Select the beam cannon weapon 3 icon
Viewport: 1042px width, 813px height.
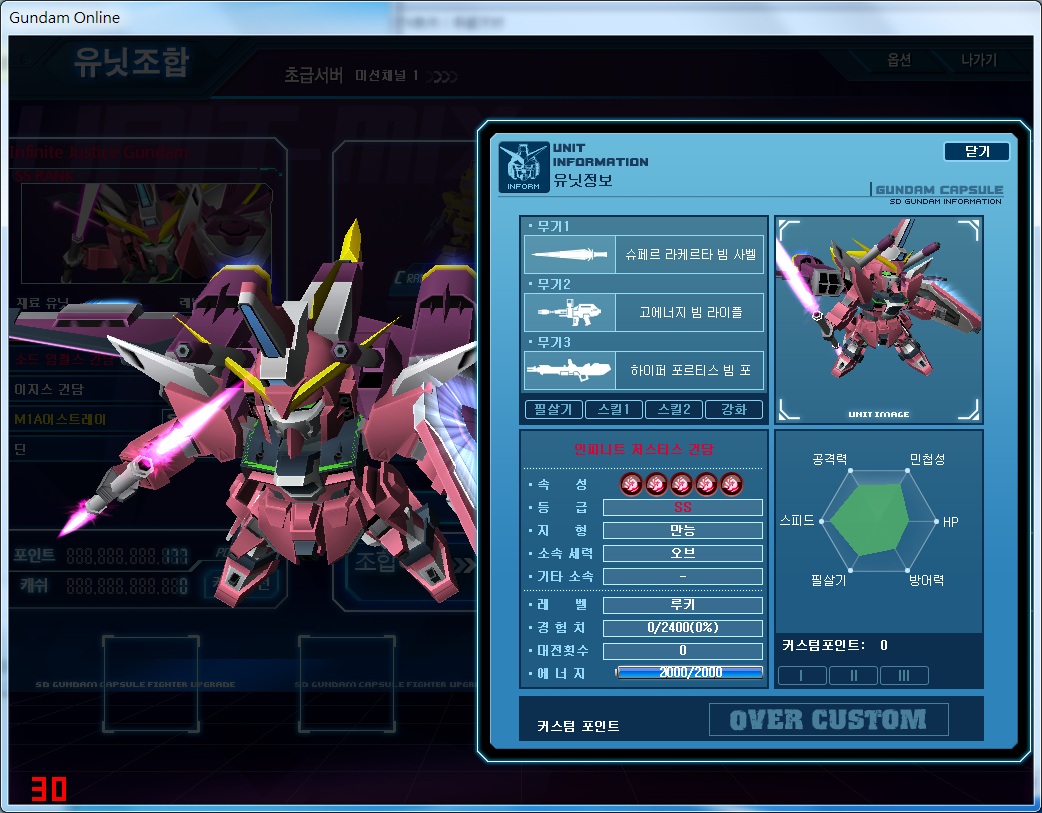click(570, 370)
